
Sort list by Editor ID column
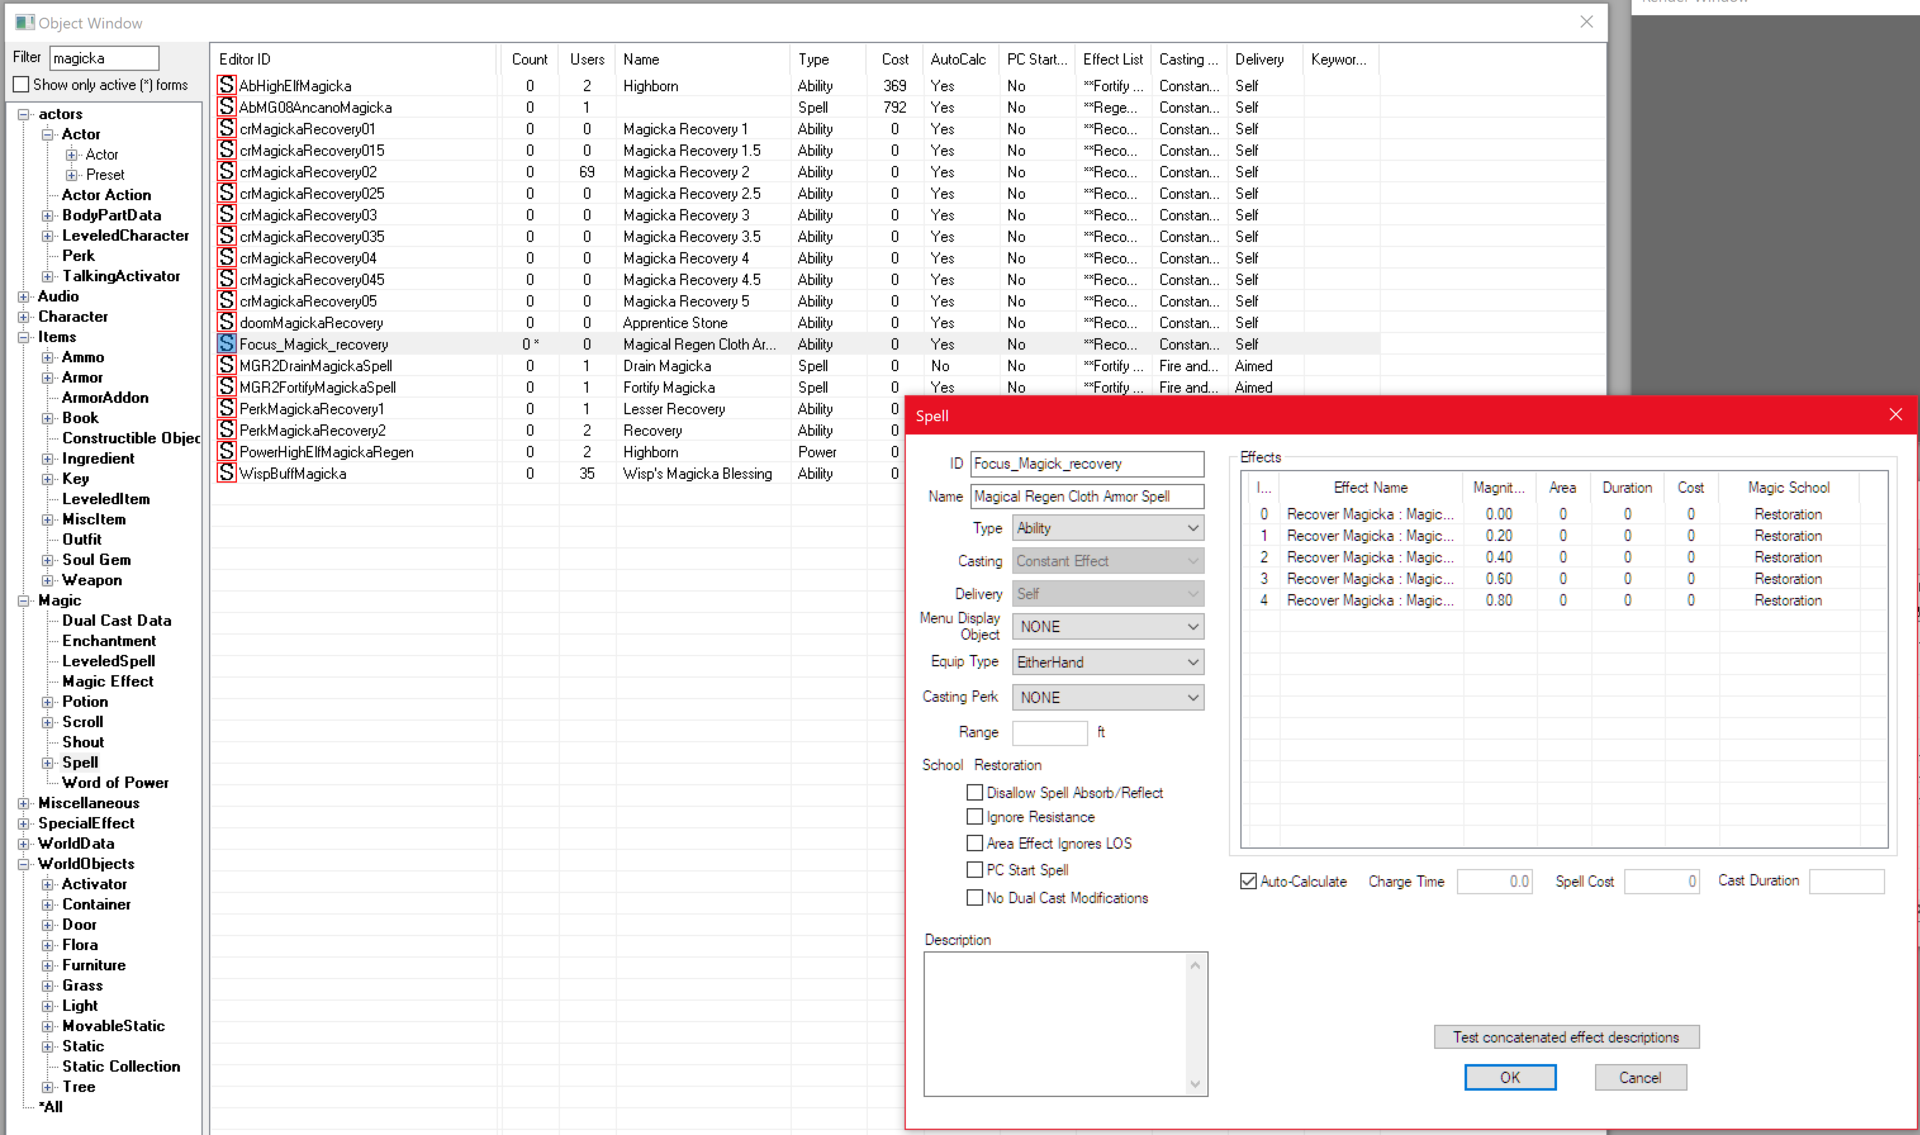point(354,59)
